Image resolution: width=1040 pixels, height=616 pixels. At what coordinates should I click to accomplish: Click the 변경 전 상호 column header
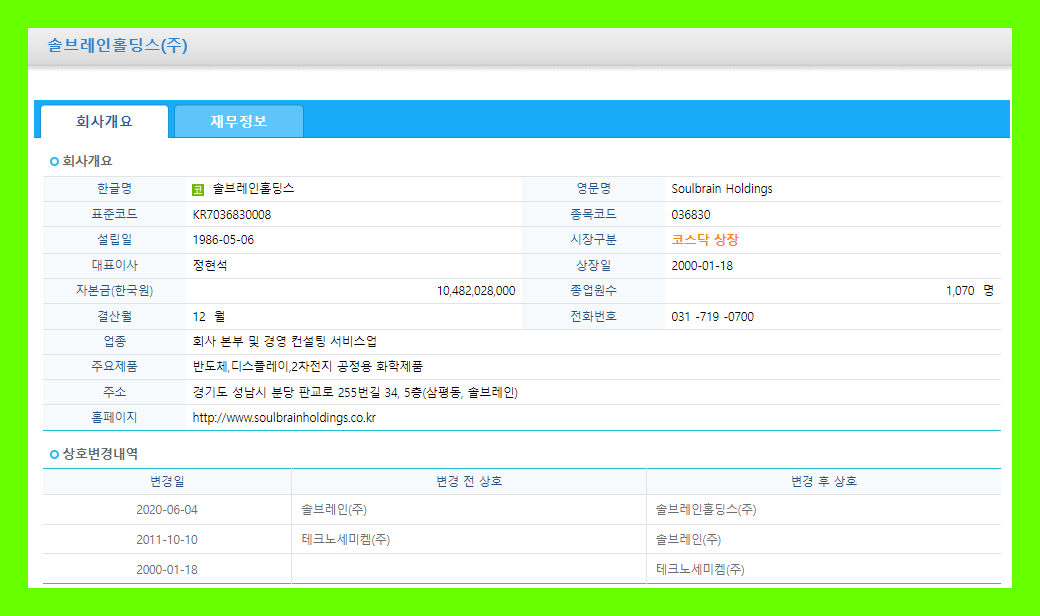[469, 481]
